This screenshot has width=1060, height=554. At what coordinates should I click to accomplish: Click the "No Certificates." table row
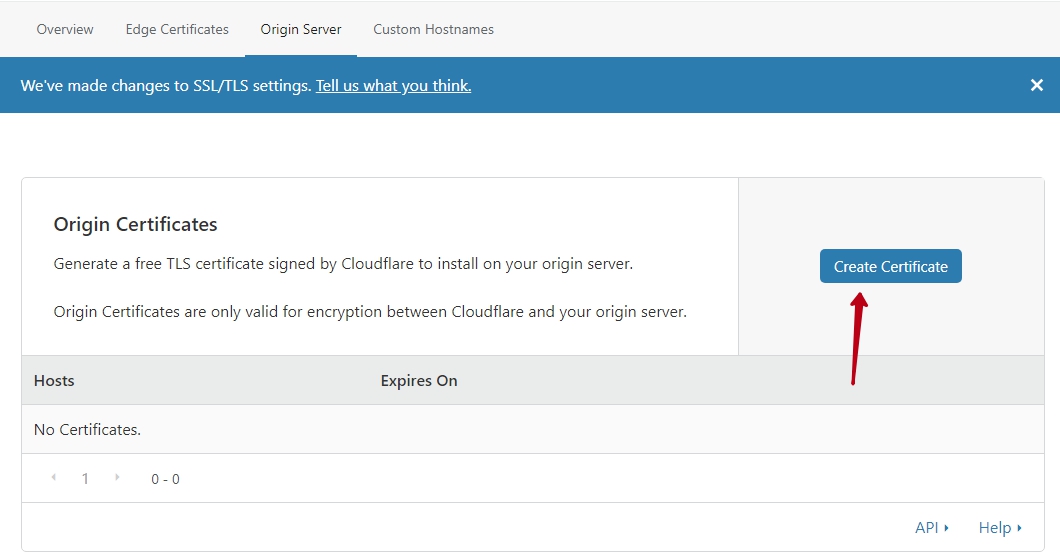pyautogui.click(x=88, y=429)
